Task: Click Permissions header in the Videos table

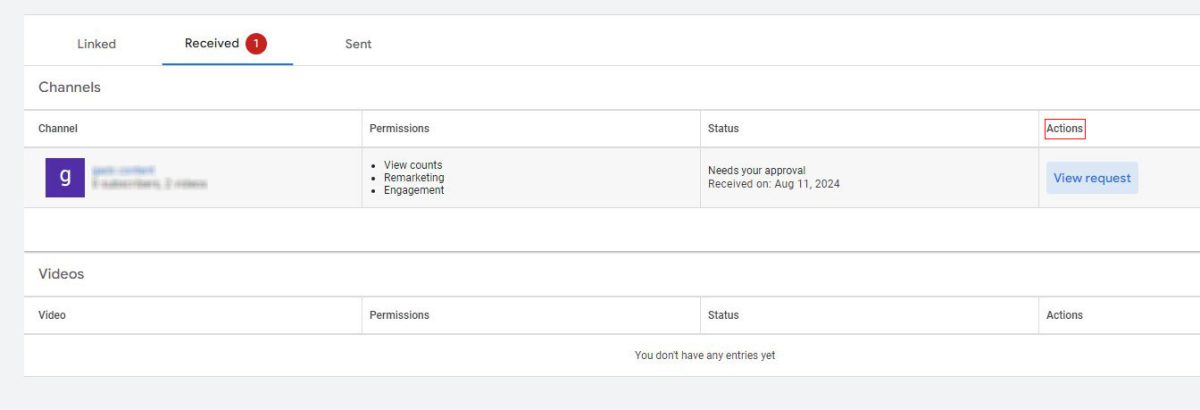Action: click(399, 315)
